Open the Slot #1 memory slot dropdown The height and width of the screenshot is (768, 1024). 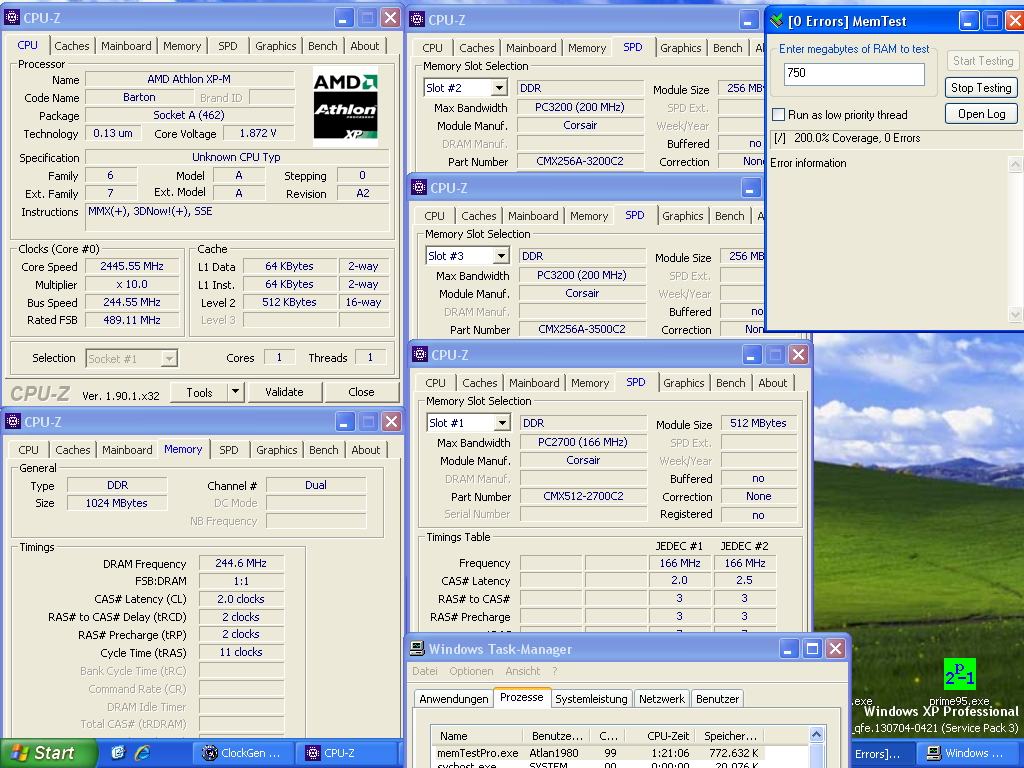pos(502,423)
